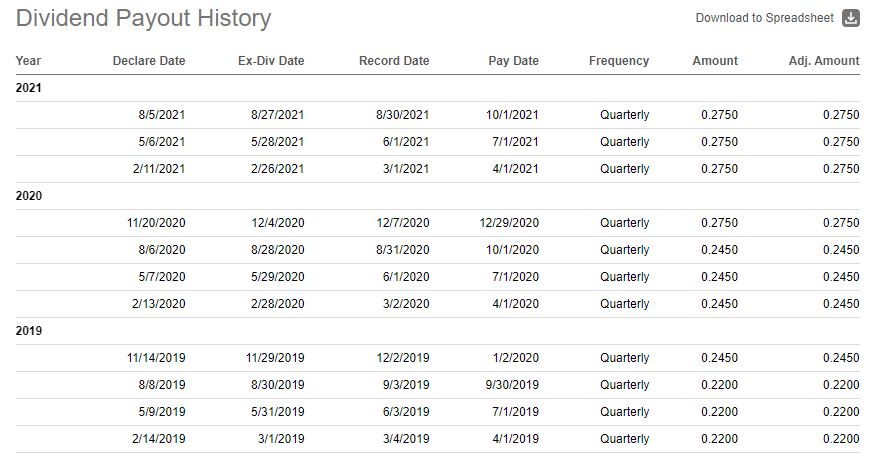Sort by the Declare Date column header
The image size is (879, 456).
click(x=149, y=61)
